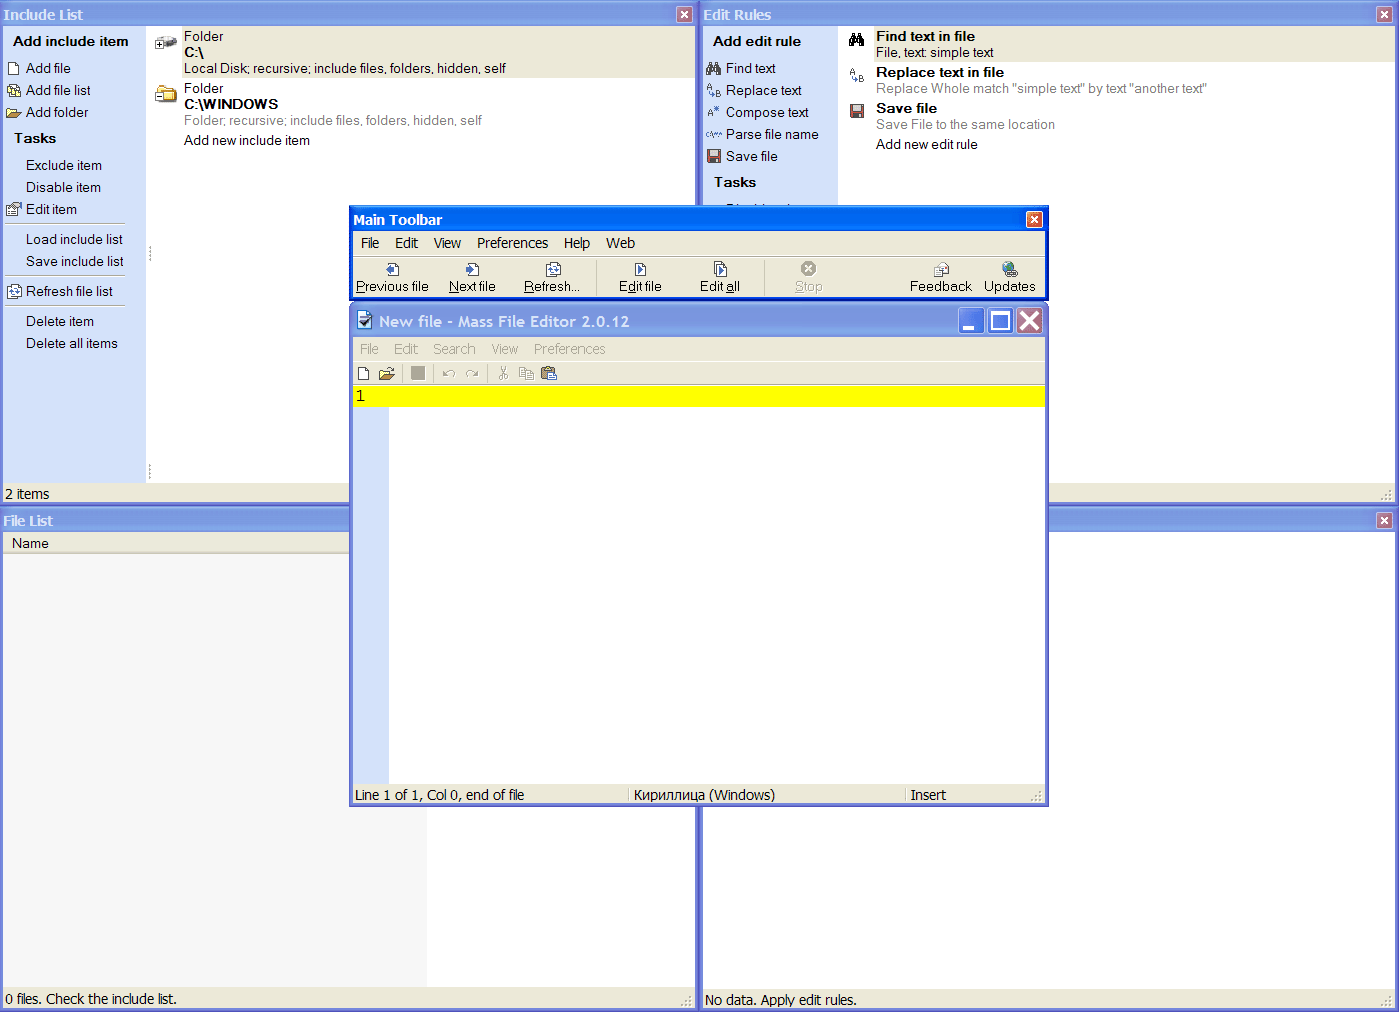Select the C:\WINDOWS folder include item
The width and height of the screenshot is (1399, 1012).
[421, 104]
